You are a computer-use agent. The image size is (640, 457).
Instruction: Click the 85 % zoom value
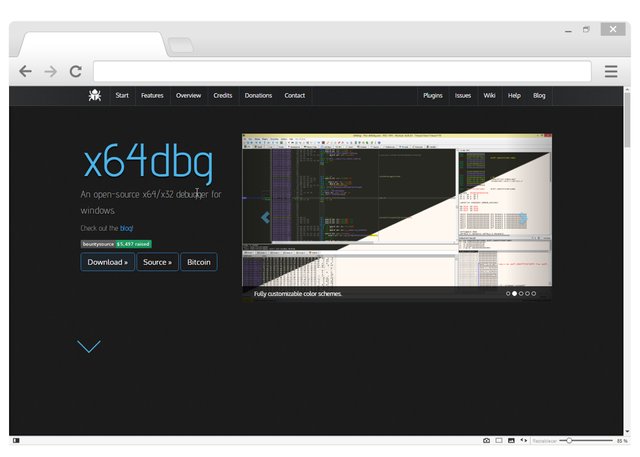622,441
